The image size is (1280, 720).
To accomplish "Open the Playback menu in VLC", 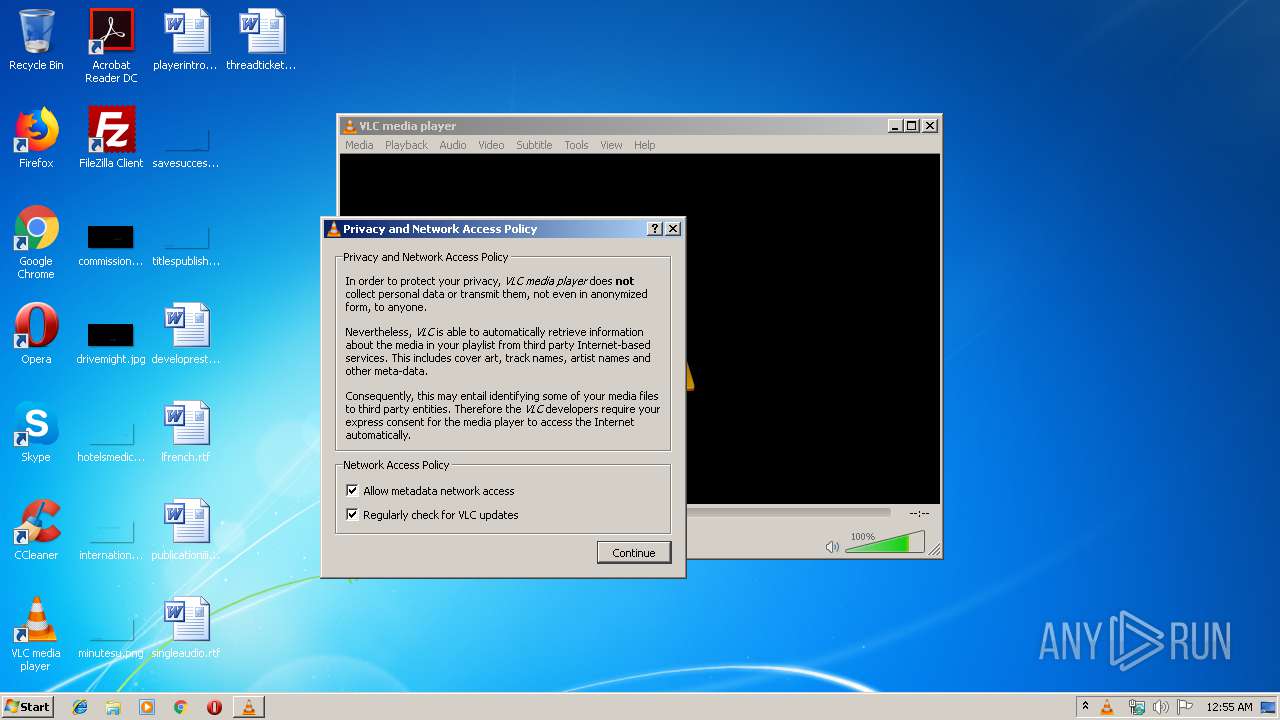I will [406, 145].
